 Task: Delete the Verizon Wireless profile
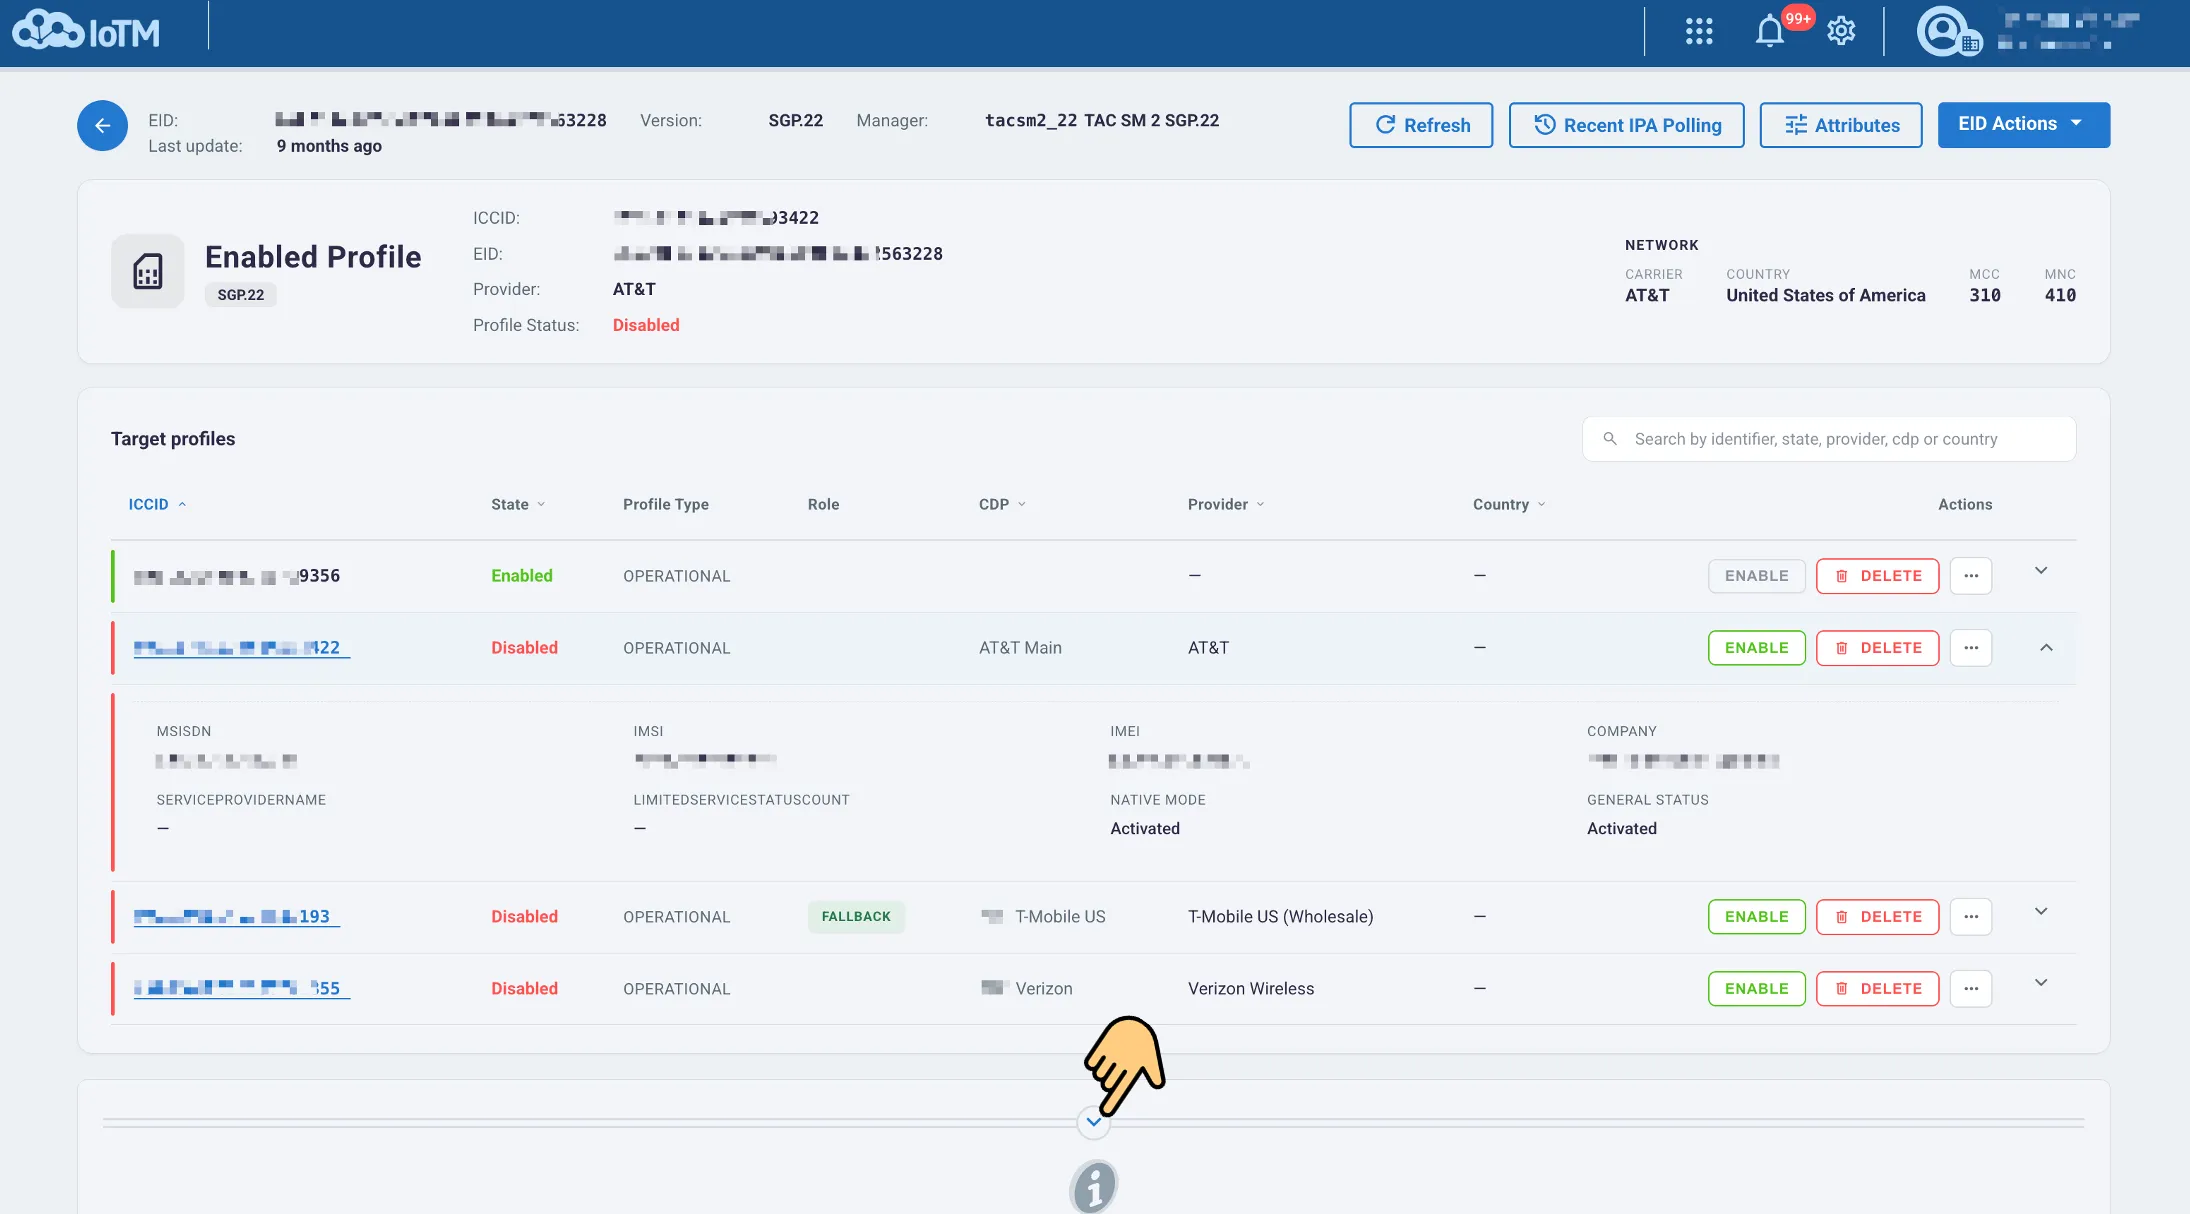(1878, 989)
